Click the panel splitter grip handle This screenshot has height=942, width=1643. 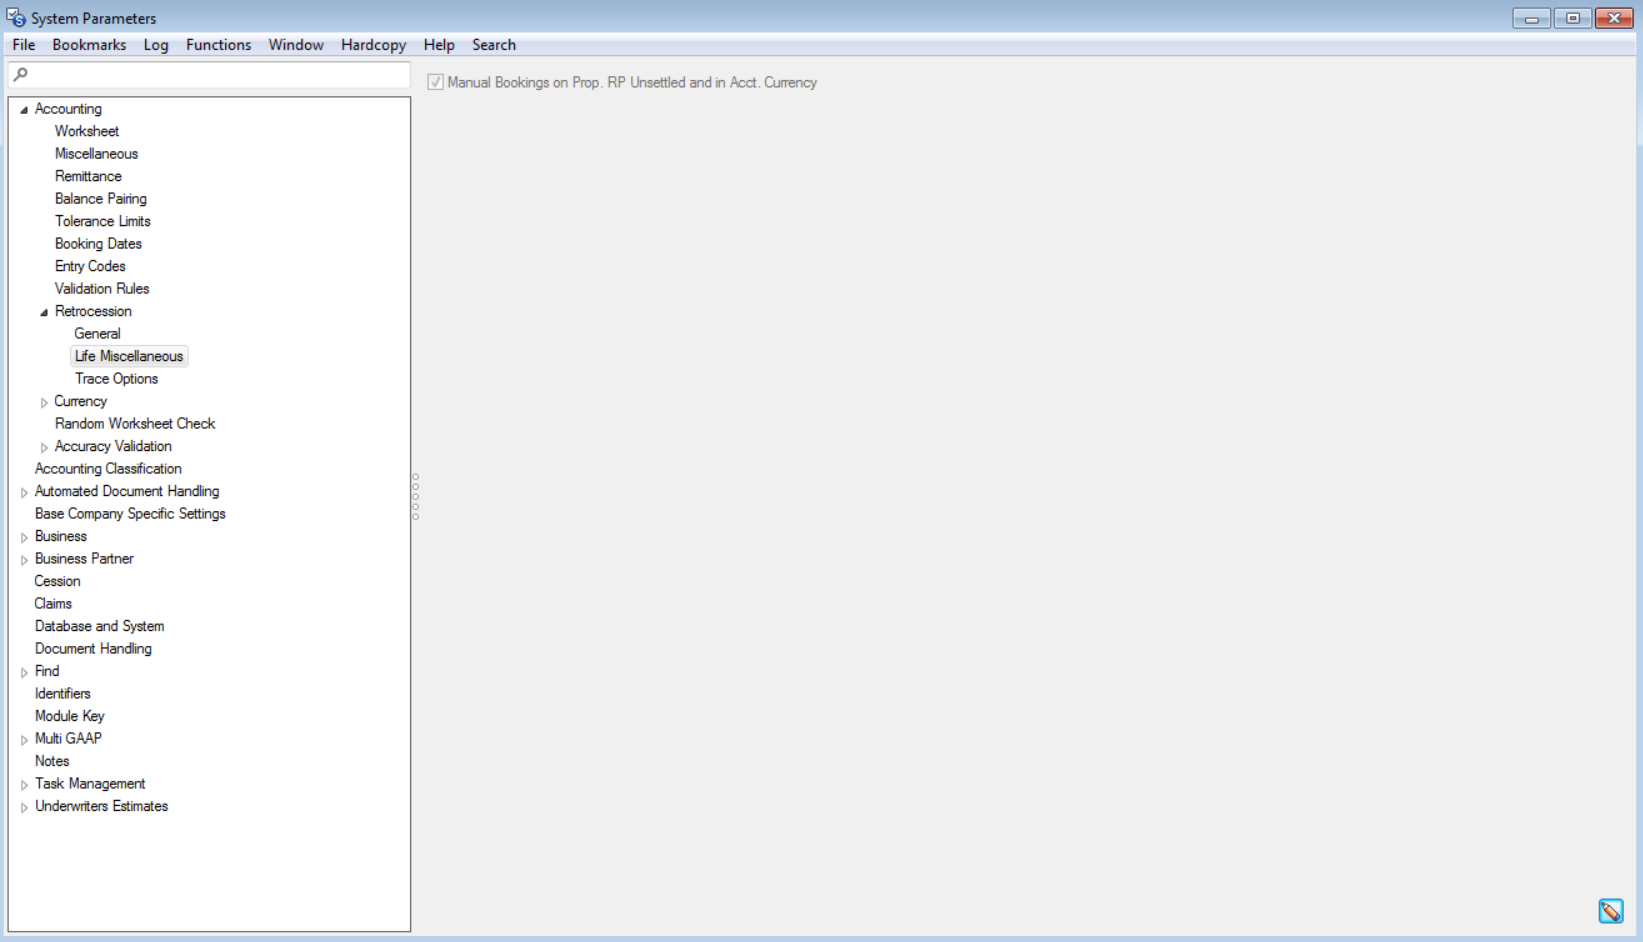[415, 496]
